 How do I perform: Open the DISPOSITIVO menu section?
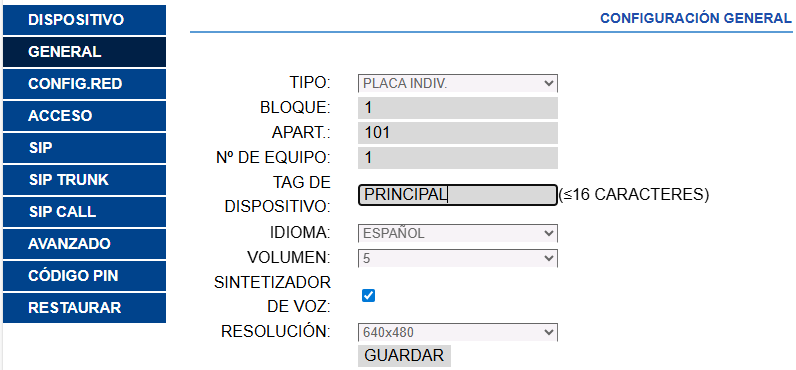84,20
